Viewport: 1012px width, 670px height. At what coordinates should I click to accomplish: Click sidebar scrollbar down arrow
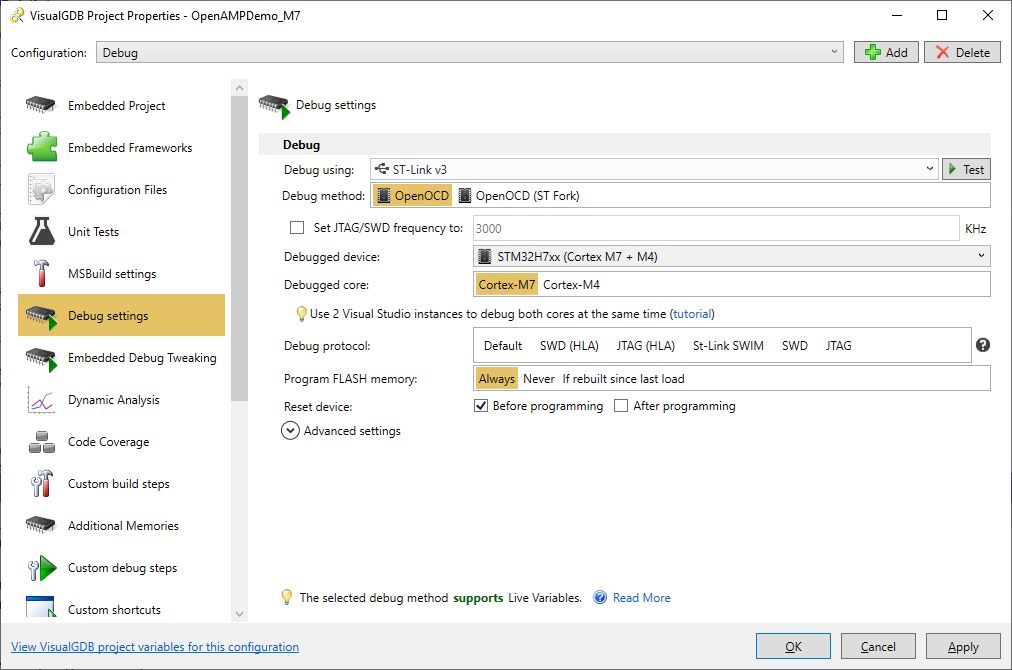tap(239, 614)
